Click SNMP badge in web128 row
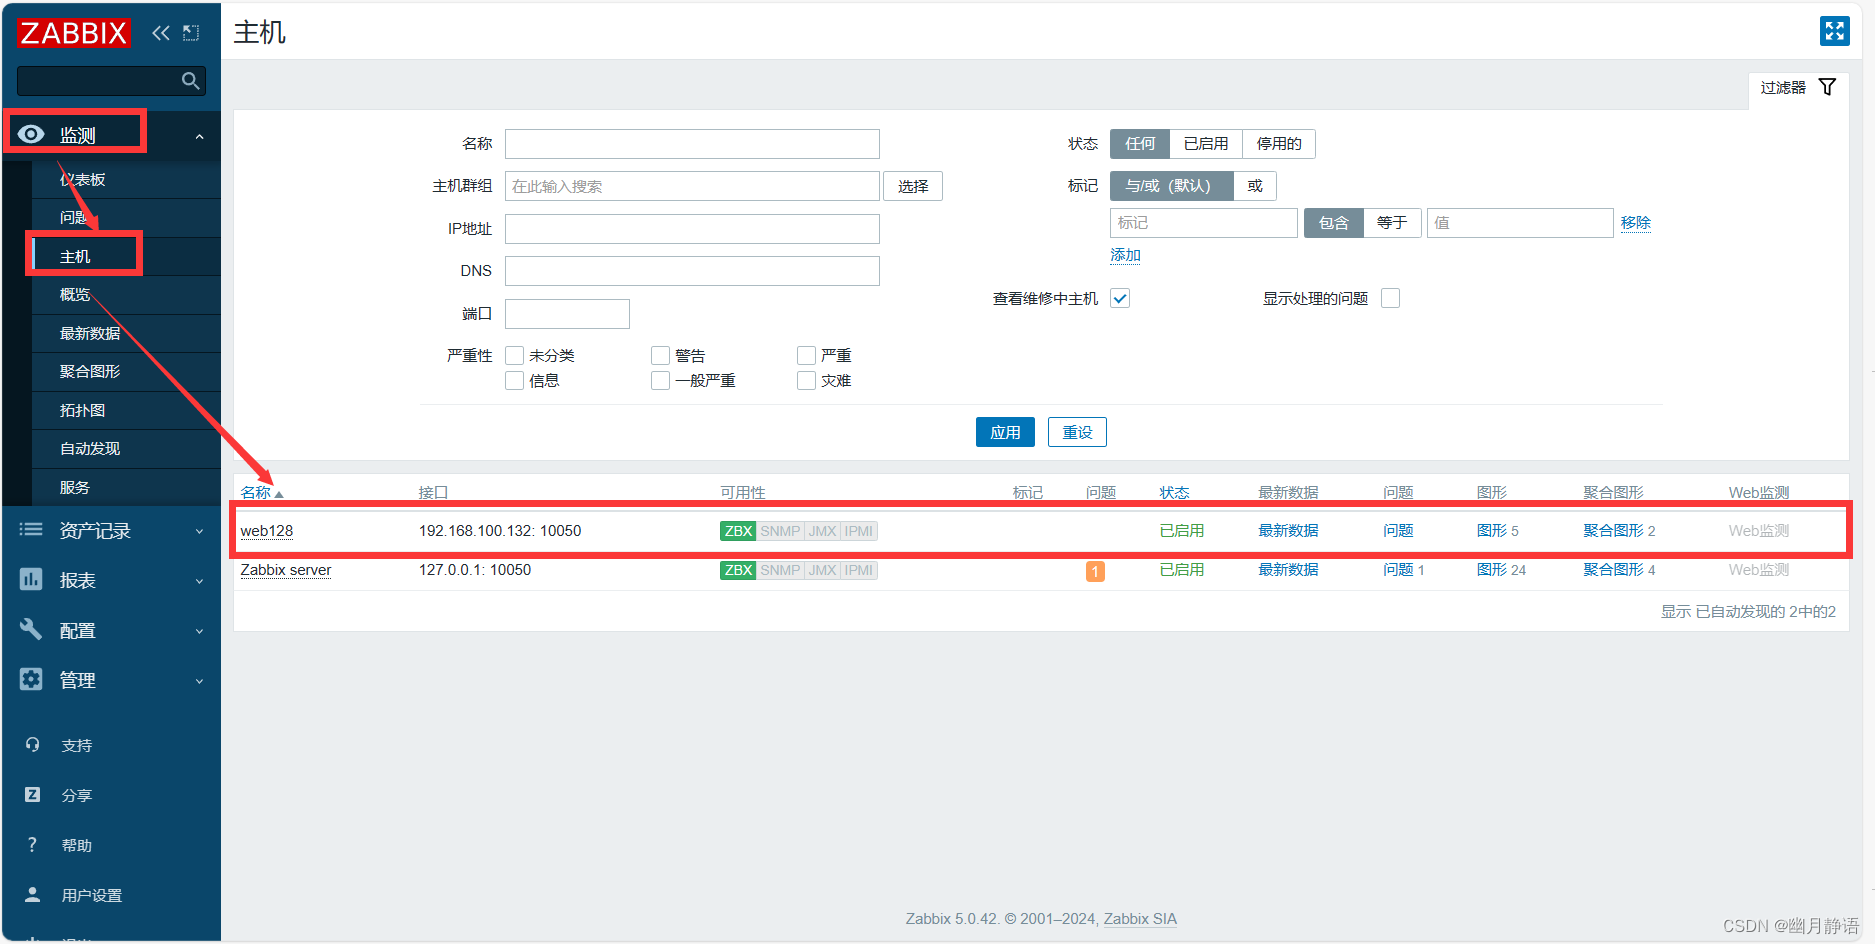The image size is (1875, 944). tap(780, 531)
